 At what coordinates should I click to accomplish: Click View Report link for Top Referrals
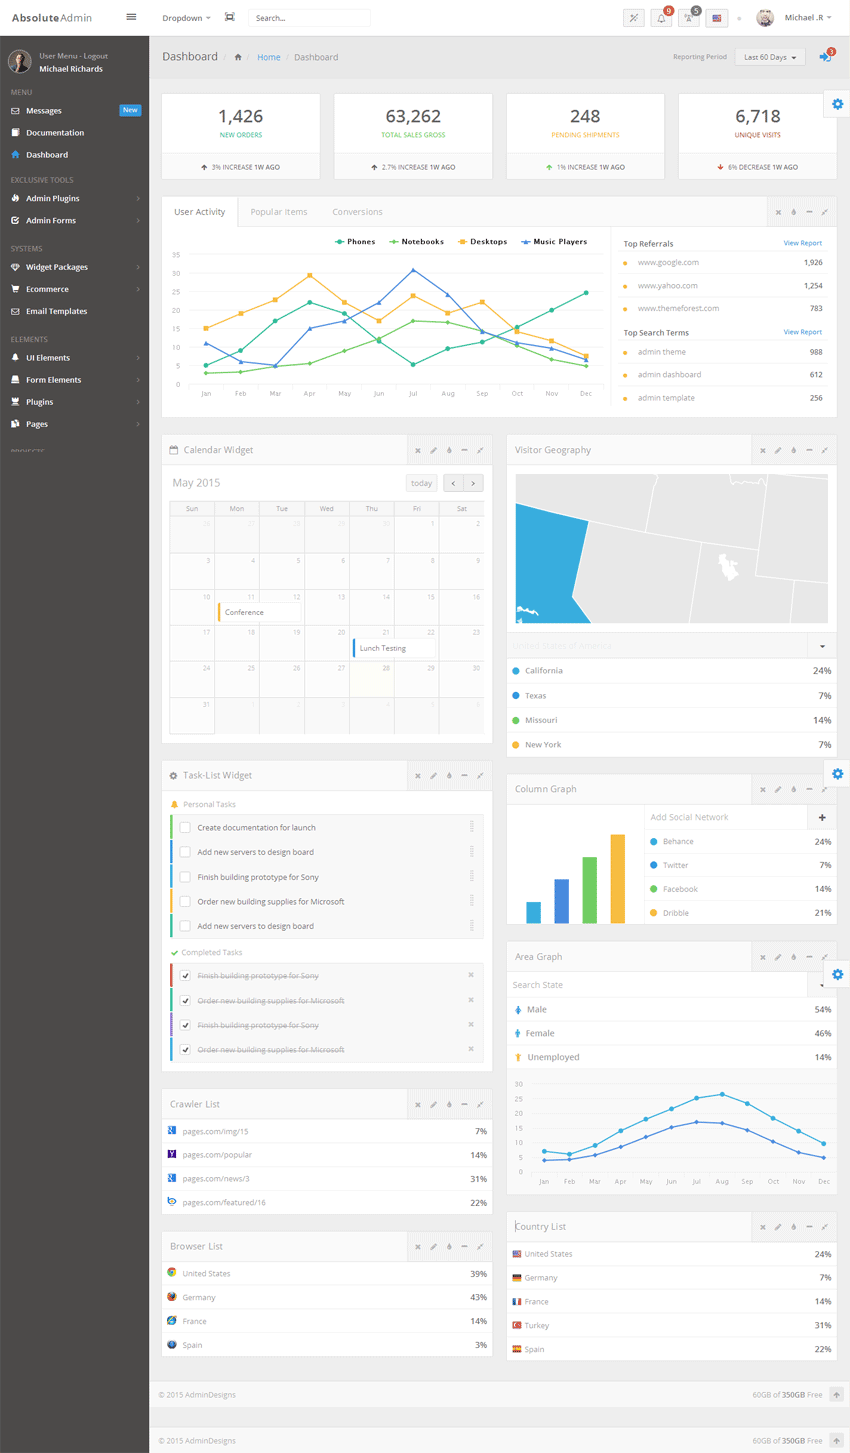[x=802, y=243]
